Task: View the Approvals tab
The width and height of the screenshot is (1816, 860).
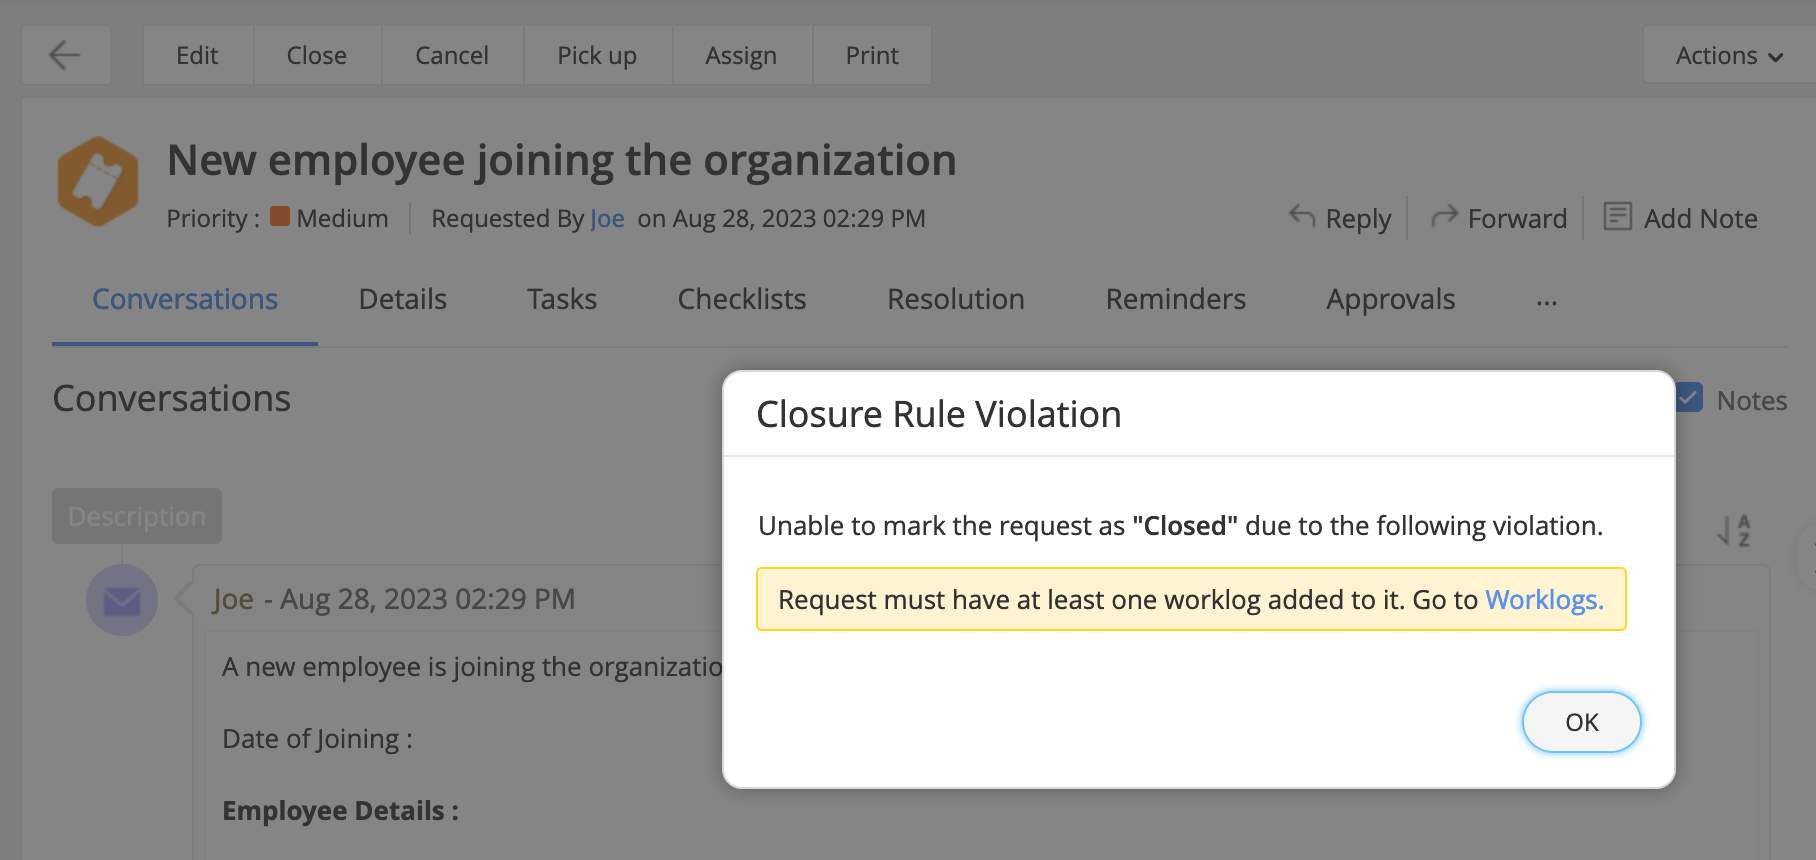Action: (1390, 298)
